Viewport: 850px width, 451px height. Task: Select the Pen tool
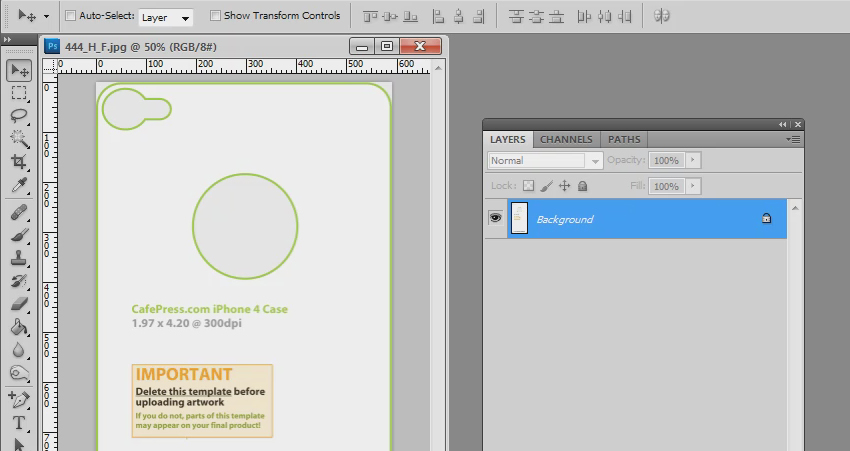[19, 400]
